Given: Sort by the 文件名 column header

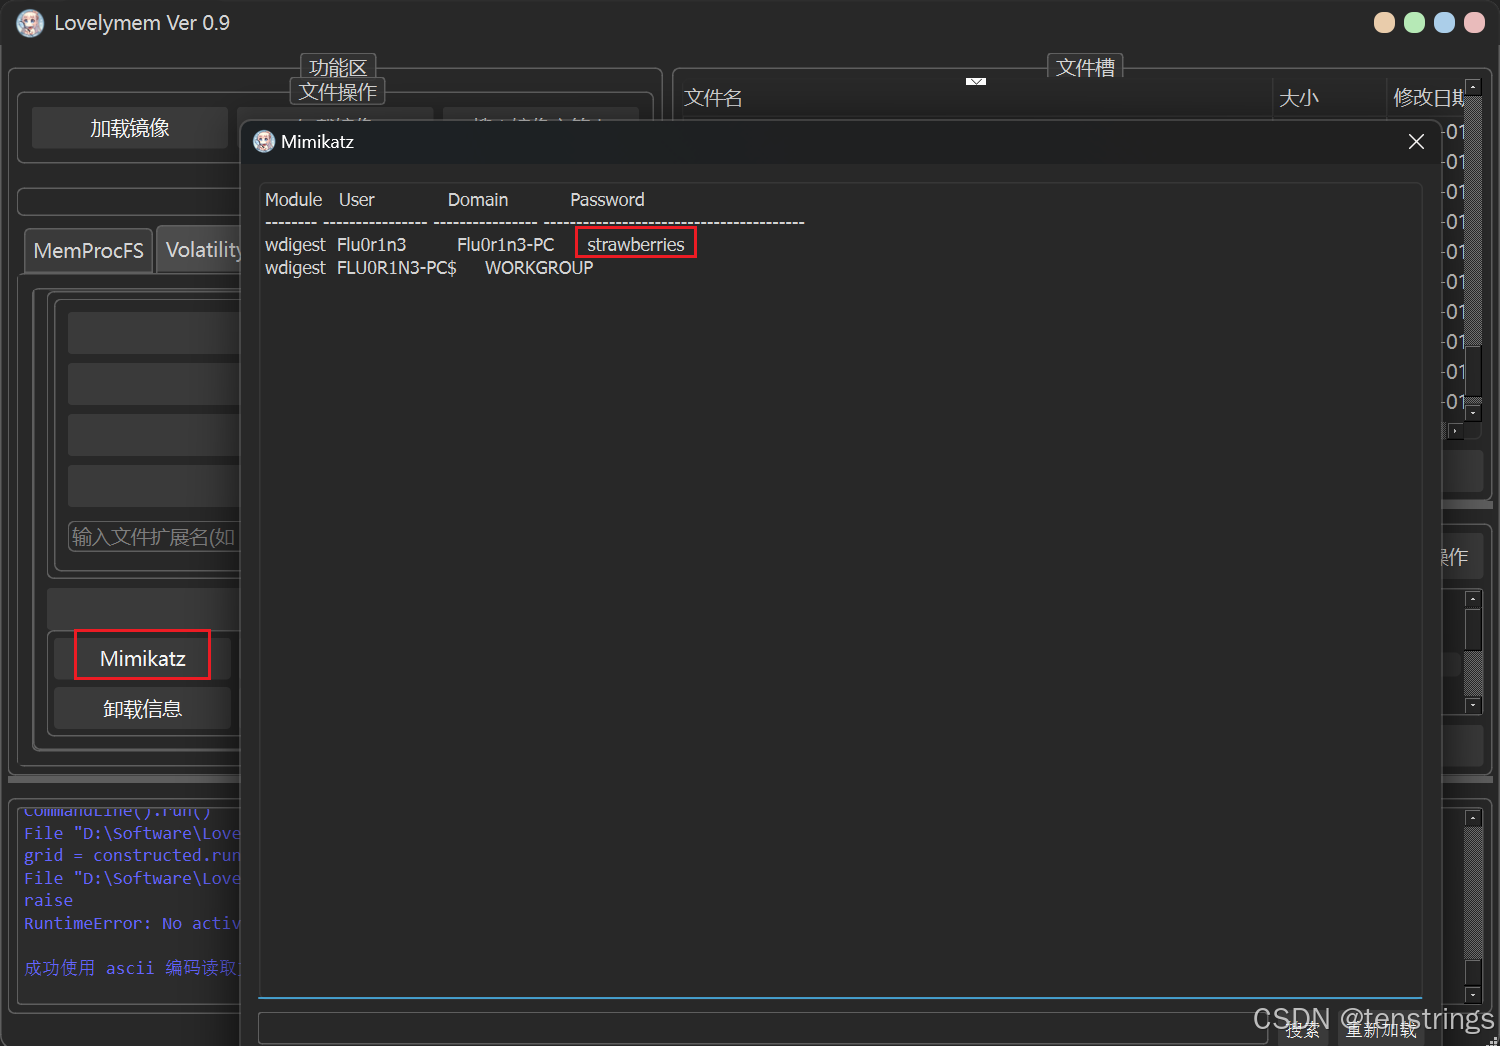Looking at the screenshot, I should pos(713,98).
